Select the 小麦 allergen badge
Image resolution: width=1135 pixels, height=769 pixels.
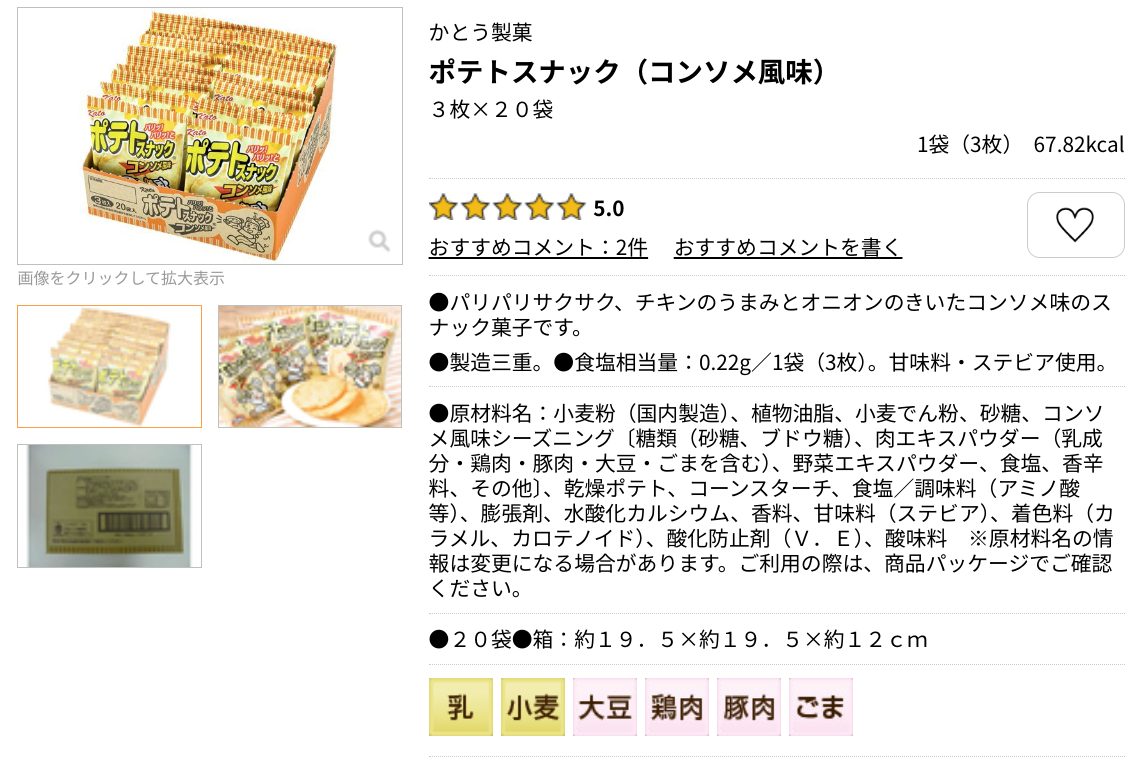(x=533, y=707)
